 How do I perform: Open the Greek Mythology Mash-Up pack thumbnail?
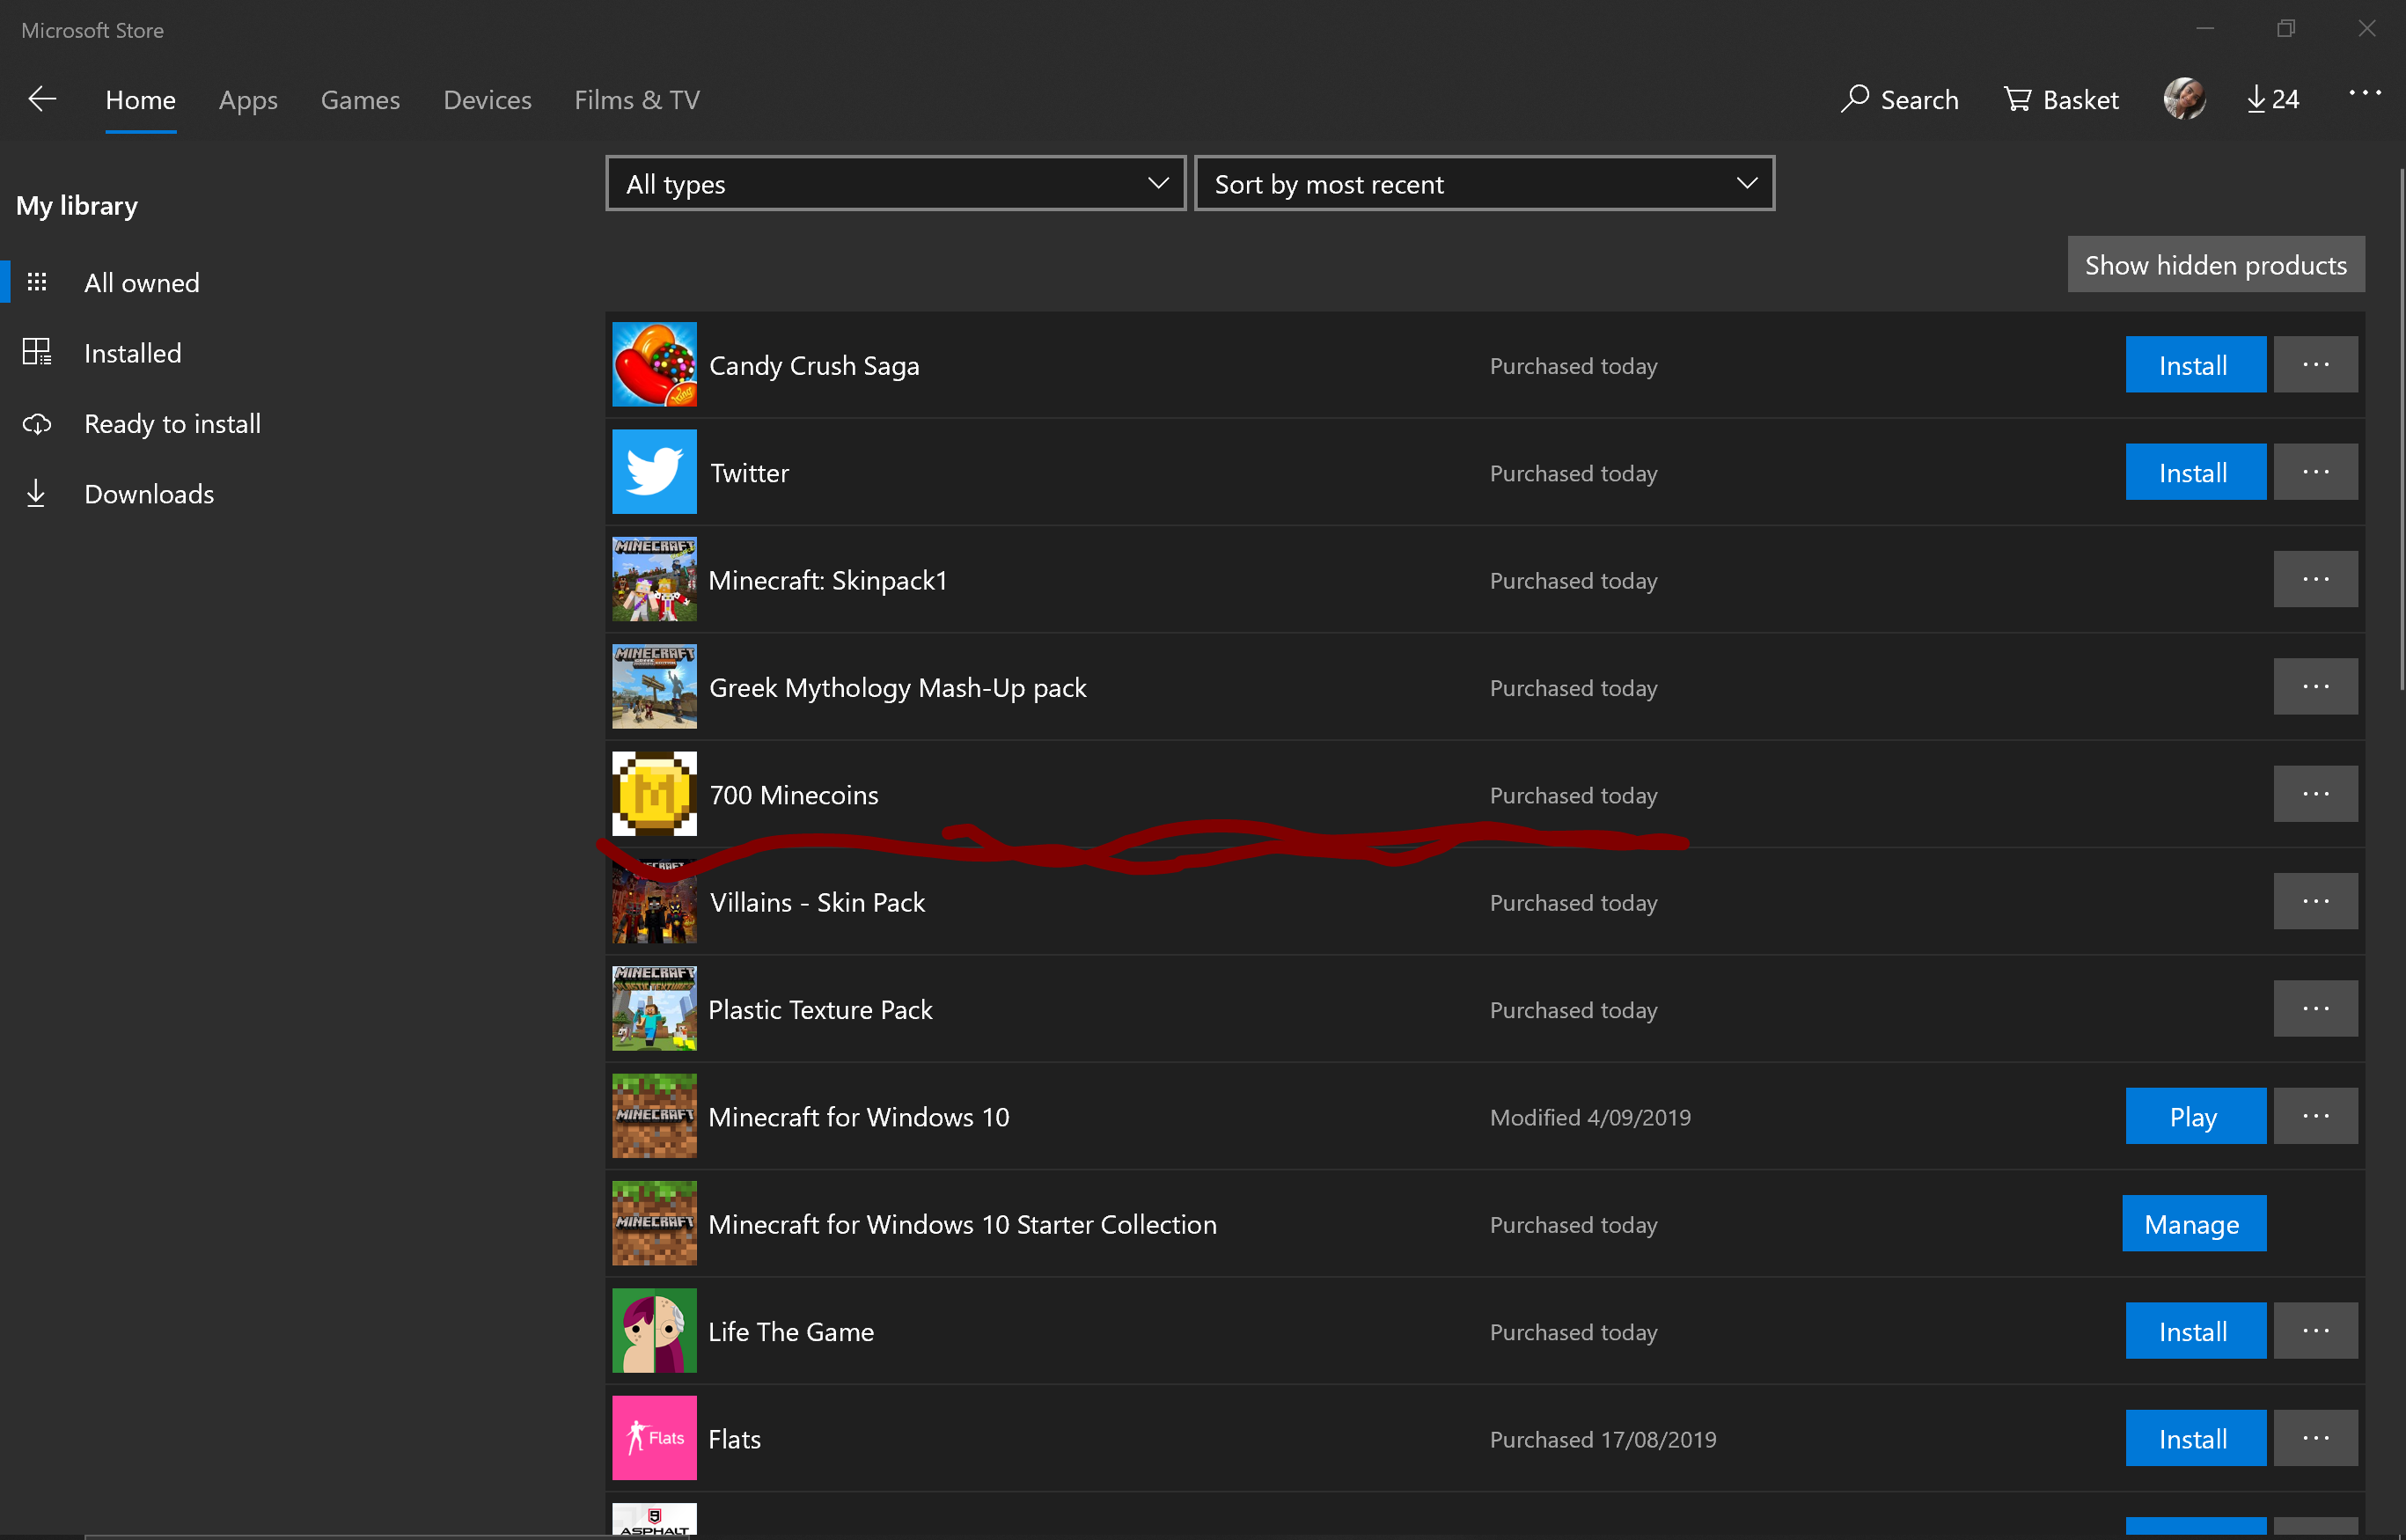point(654,686)
